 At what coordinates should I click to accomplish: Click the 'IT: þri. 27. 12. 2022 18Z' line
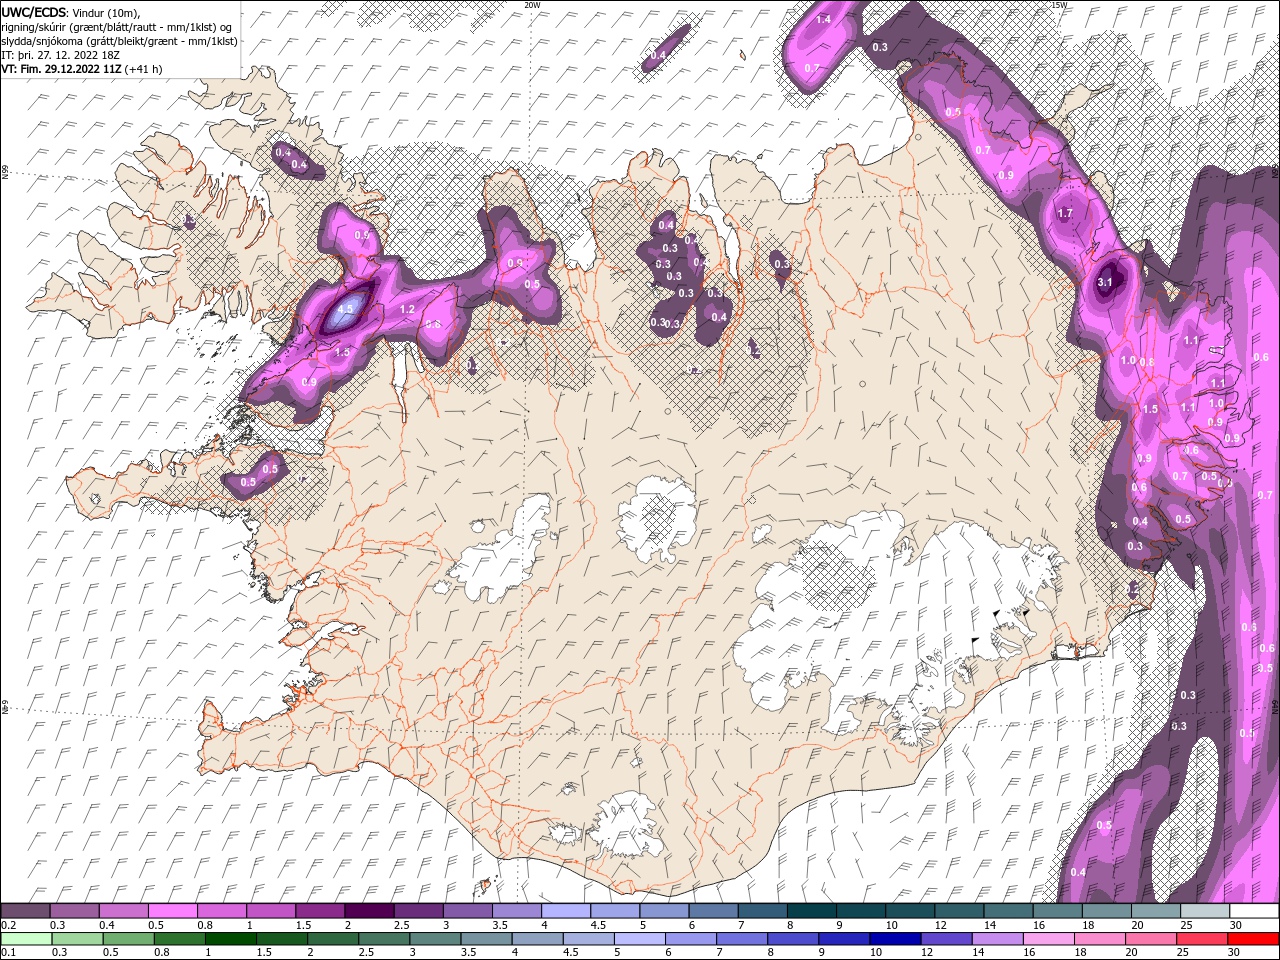(59, 55)
